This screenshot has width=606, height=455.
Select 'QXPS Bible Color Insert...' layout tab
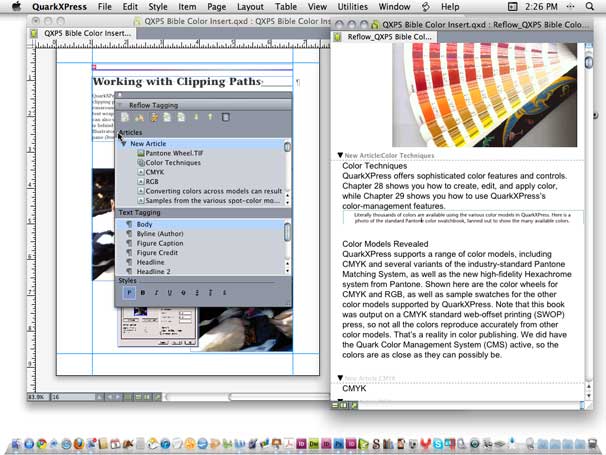(x=82, y=33)
